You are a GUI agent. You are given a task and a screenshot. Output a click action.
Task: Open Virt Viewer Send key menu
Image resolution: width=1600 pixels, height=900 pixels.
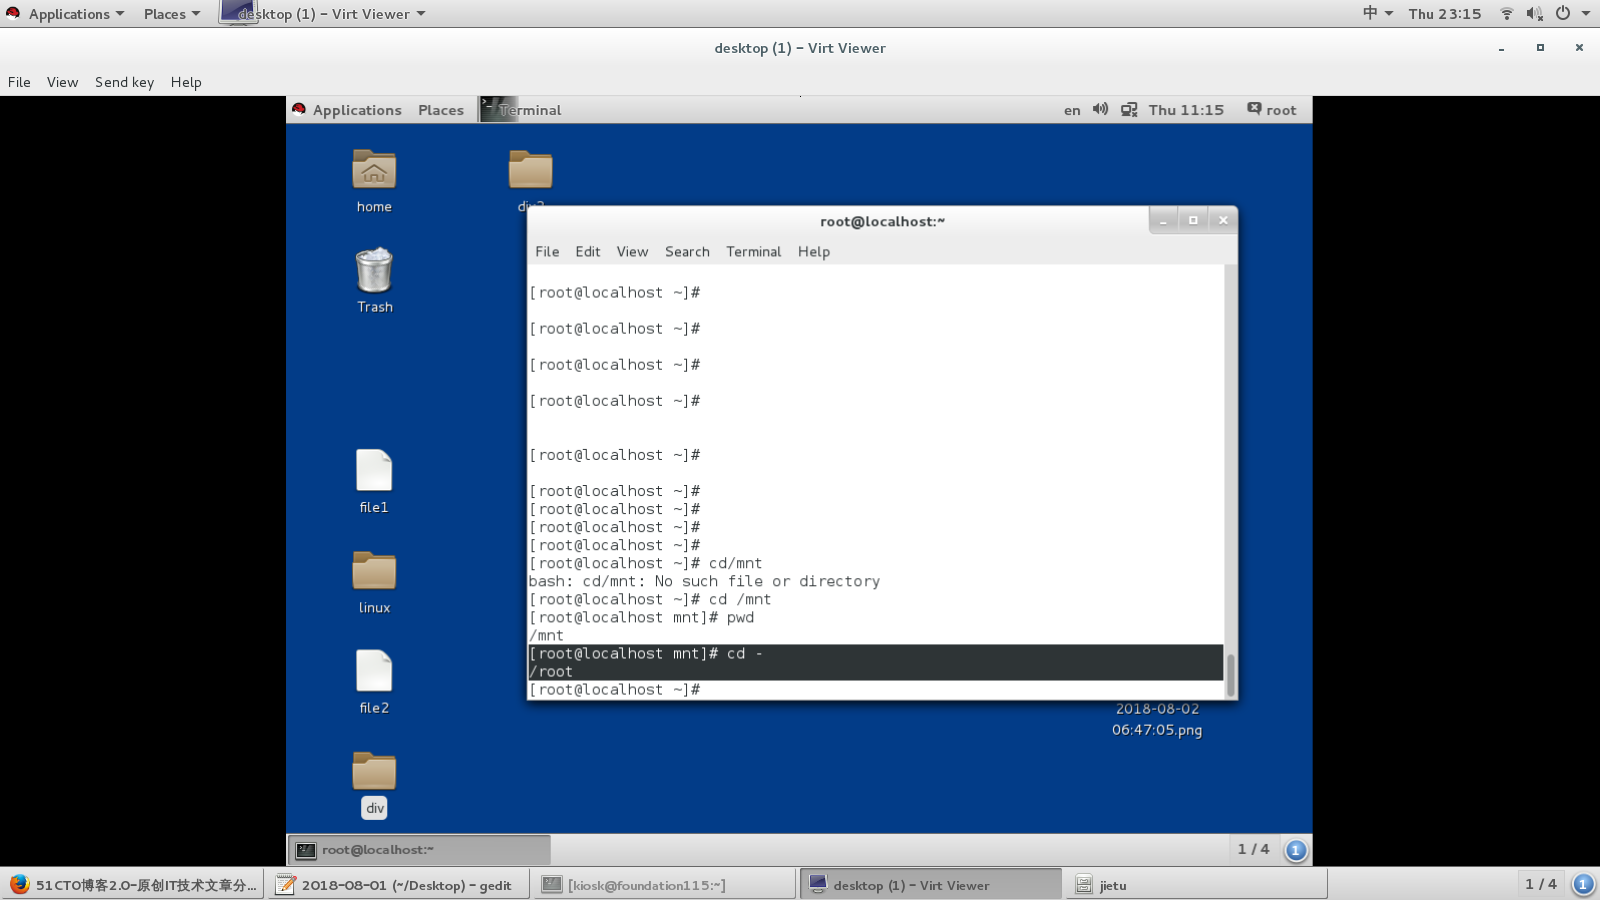[124, 82]
